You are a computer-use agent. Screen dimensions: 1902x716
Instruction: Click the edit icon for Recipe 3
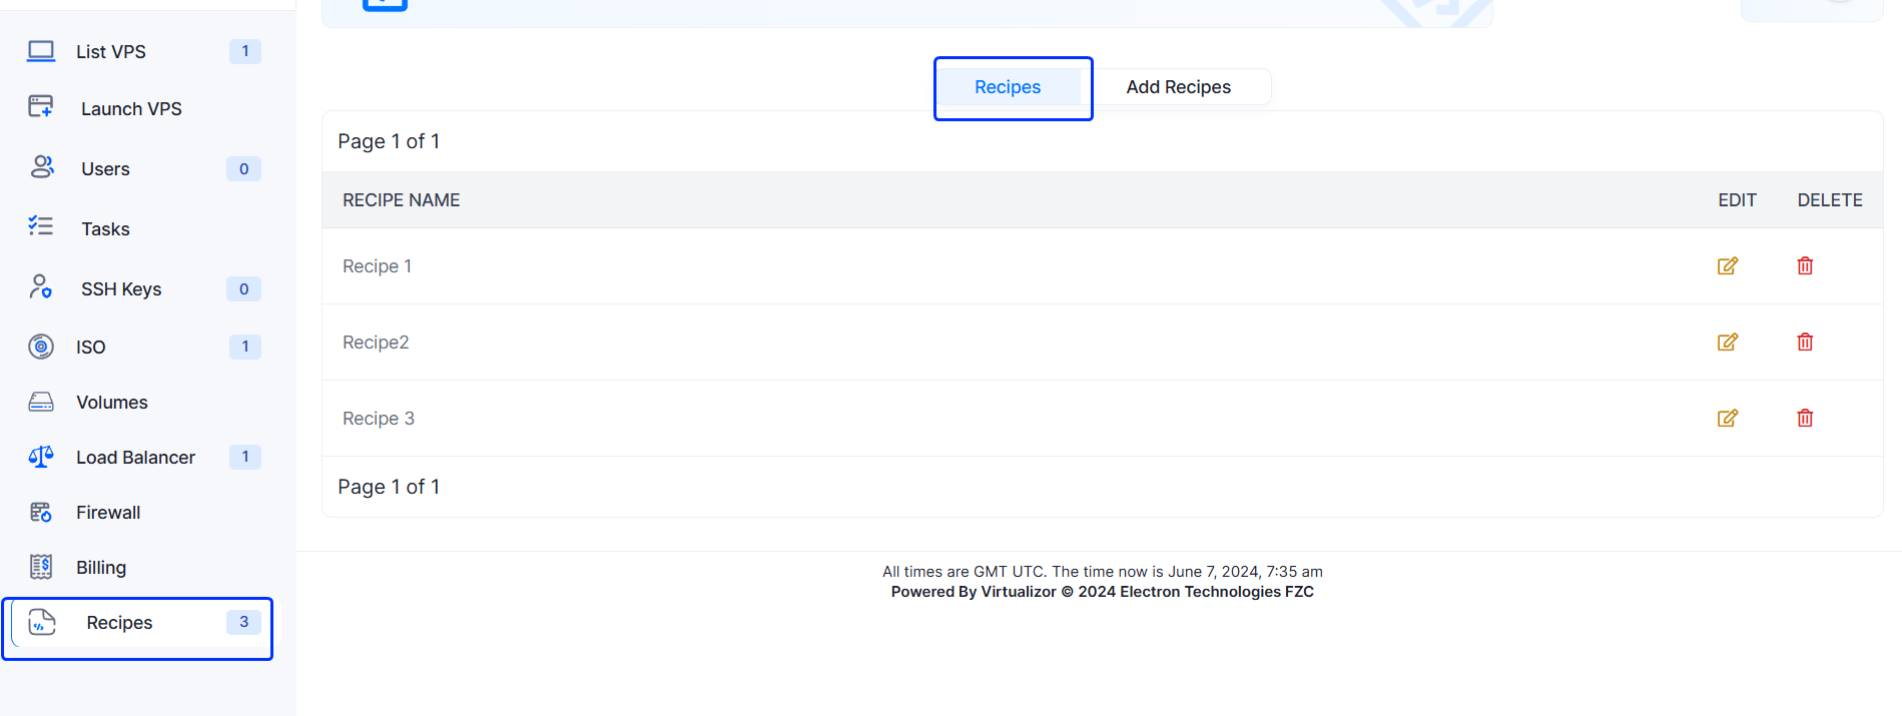click(1727, 418)
